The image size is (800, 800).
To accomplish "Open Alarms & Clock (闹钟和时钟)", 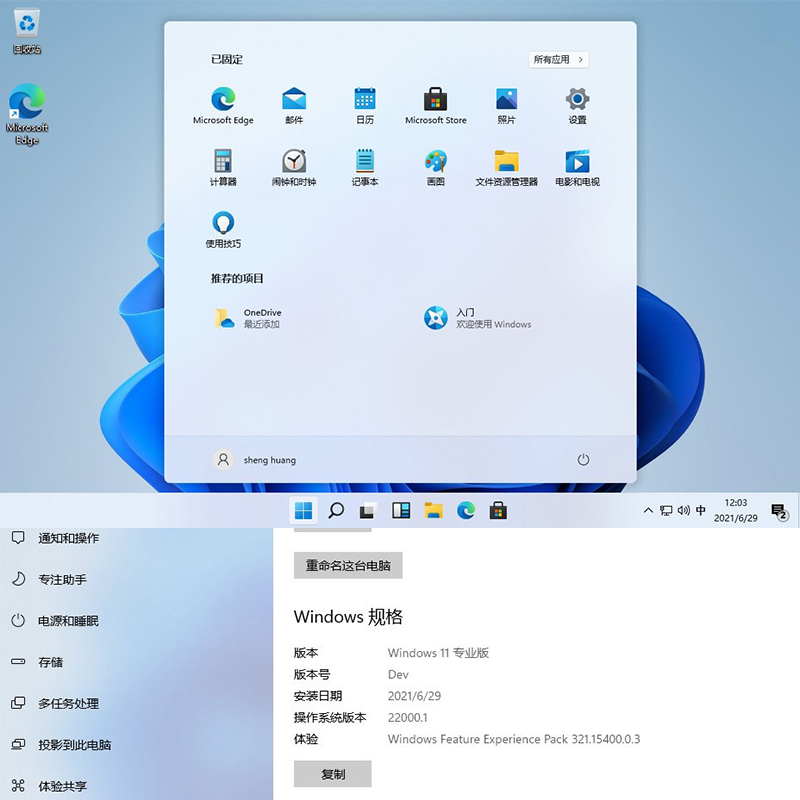I will [x=294, y=167].
